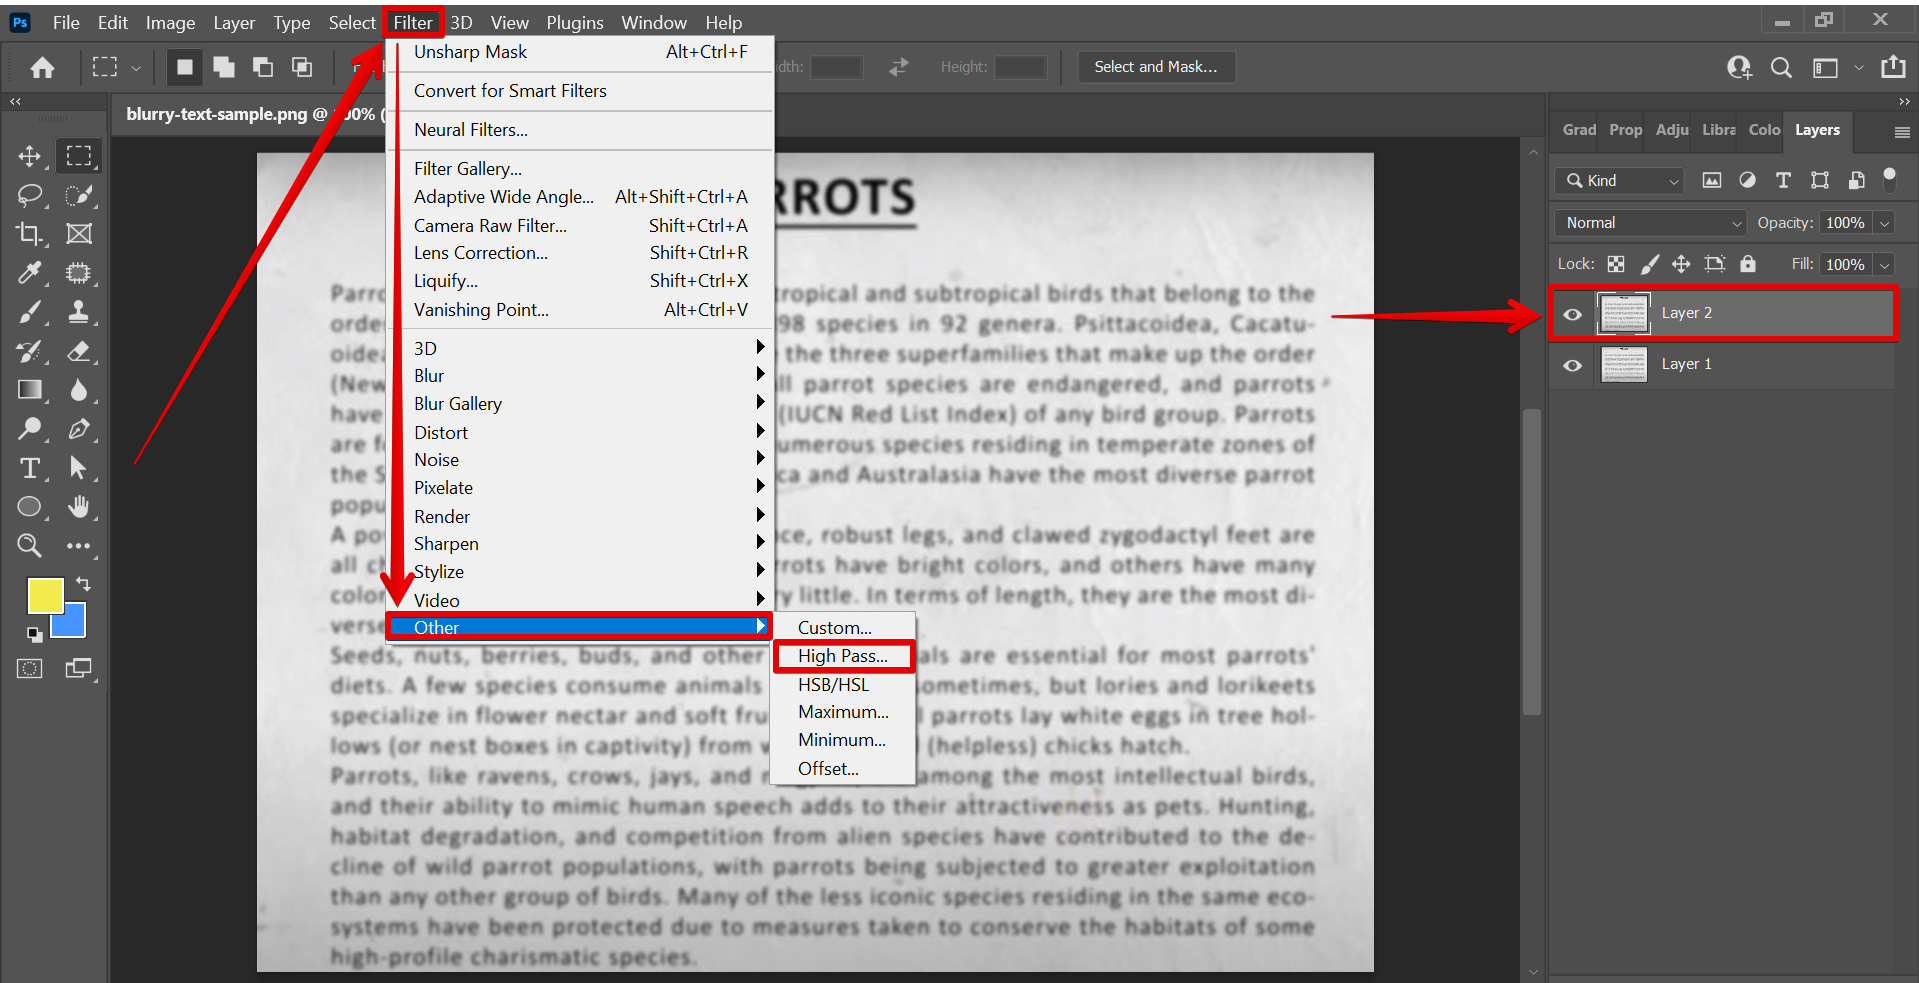Viewport: 1919px width, 983px height.
Task: Click the Home icon in options bar
Action: click(42, 67)
